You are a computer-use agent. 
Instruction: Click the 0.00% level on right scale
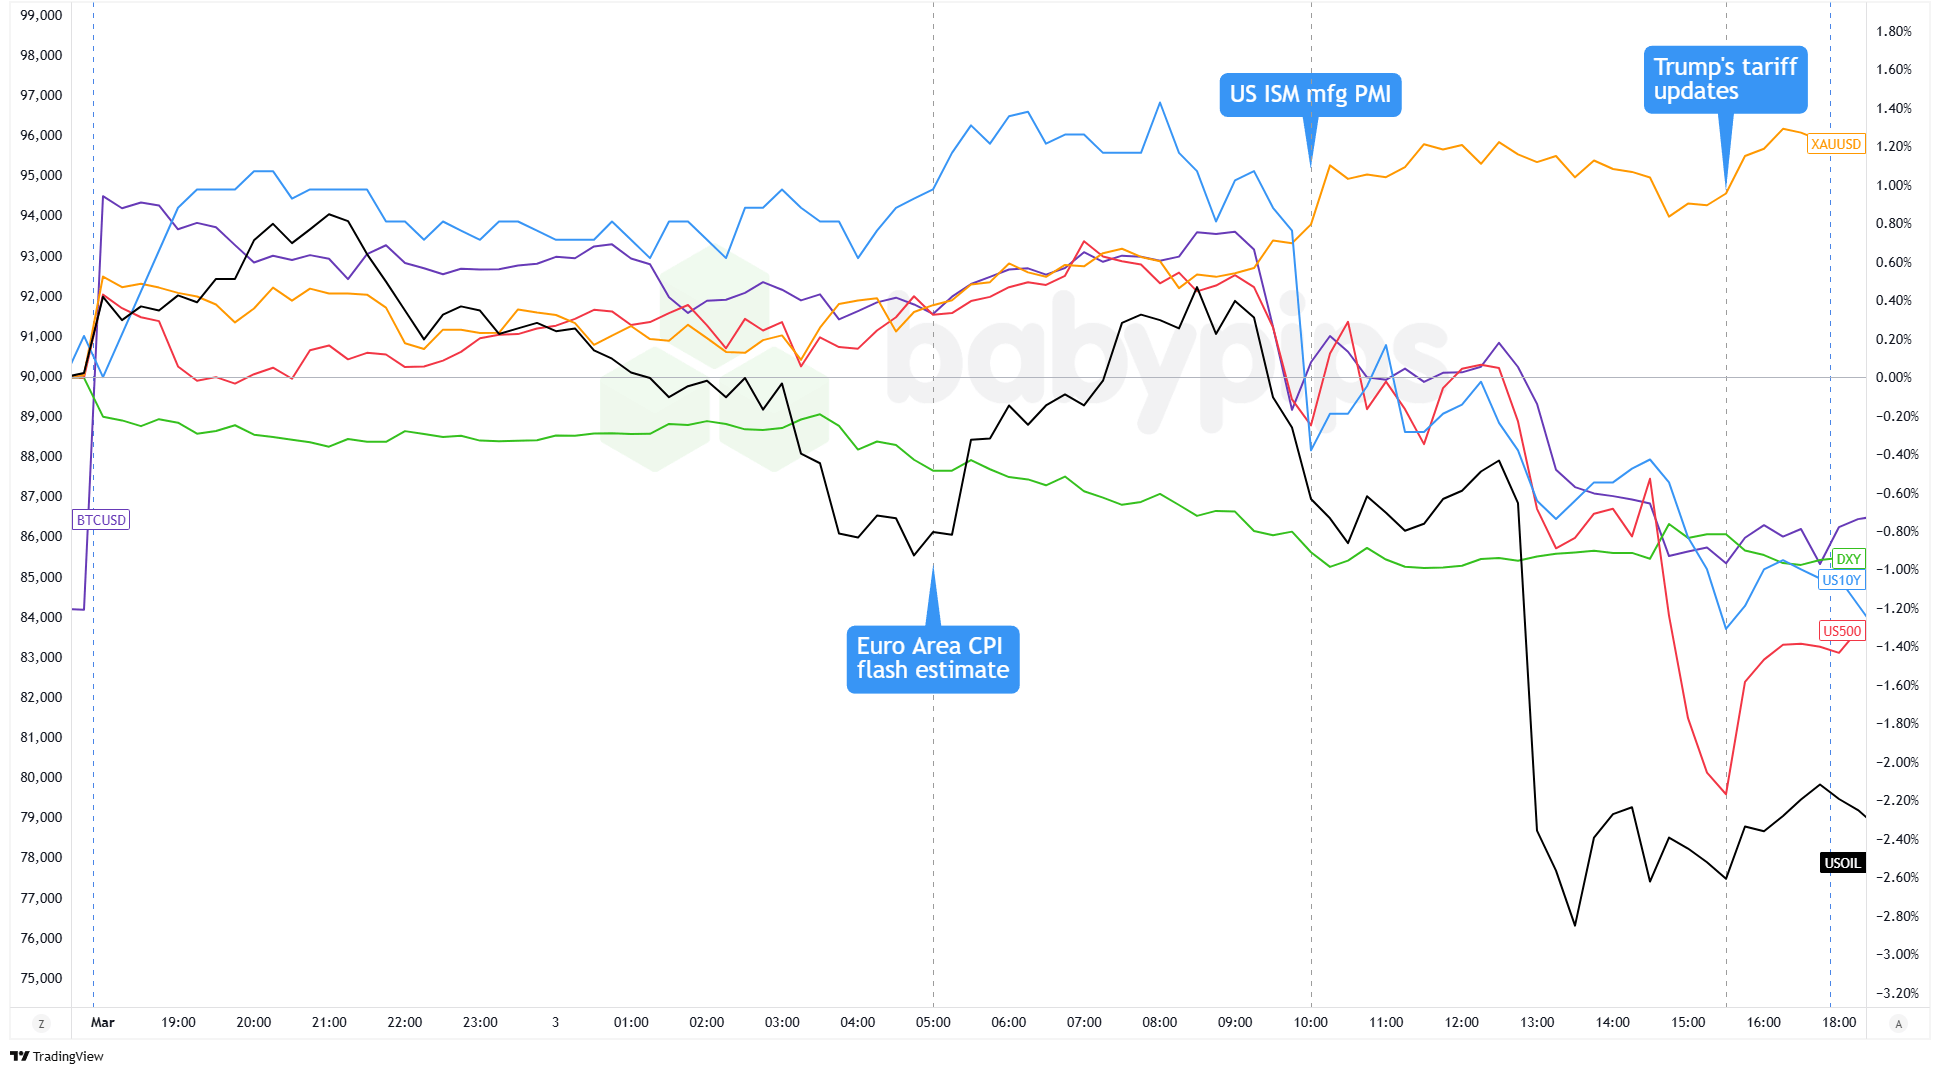(x=1894, y=377)
